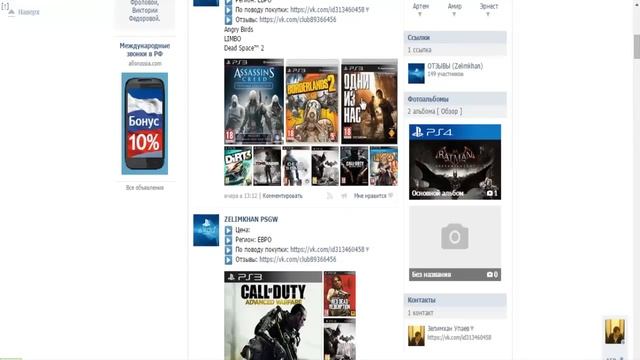Open the share icon under the Assassin's Creed post

[x=329, y=196]
